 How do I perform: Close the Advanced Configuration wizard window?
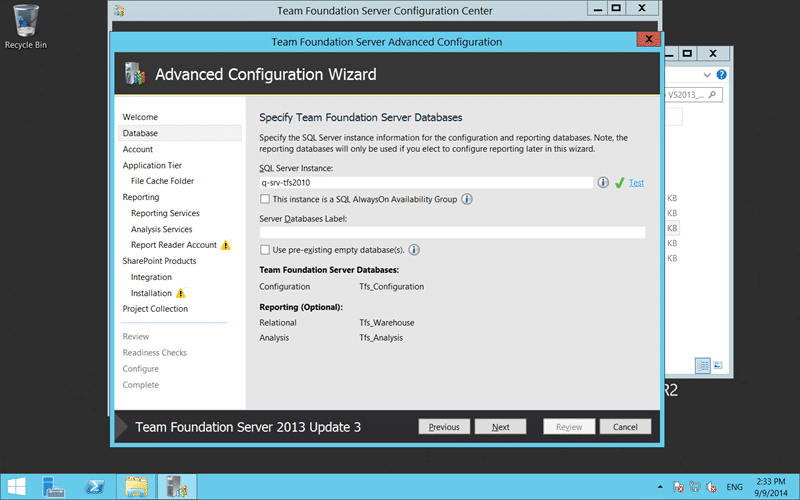pos(648,39)
